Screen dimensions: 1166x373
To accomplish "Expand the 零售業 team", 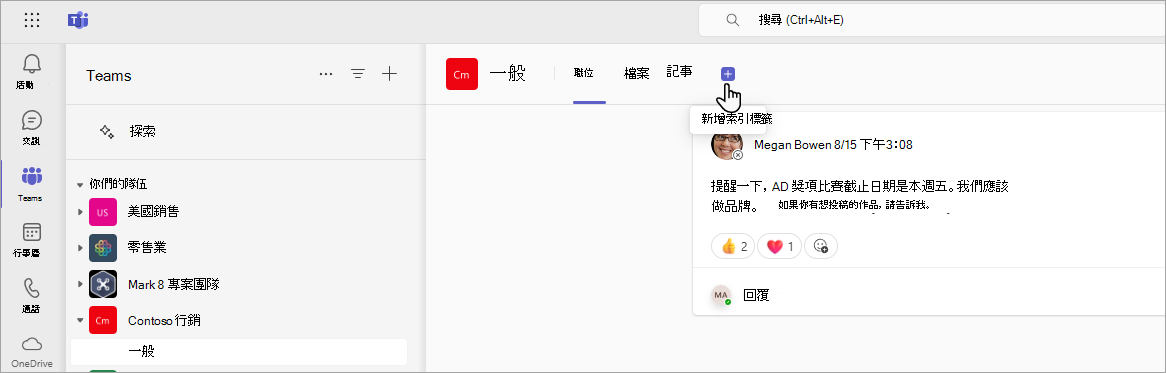I will point(80,247).
